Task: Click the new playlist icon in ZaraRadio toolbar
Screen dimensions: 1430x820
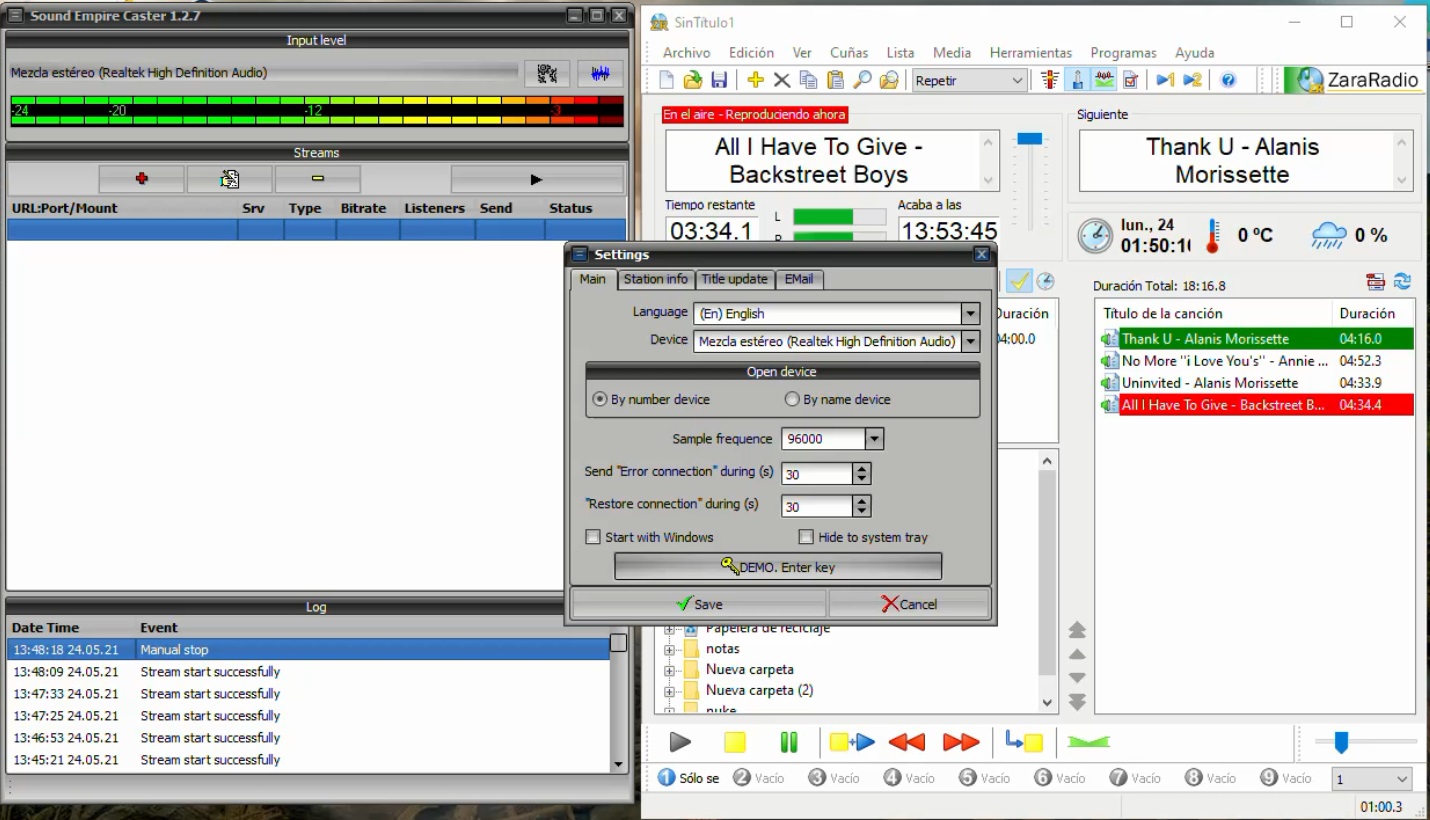Action: [667, 80]
